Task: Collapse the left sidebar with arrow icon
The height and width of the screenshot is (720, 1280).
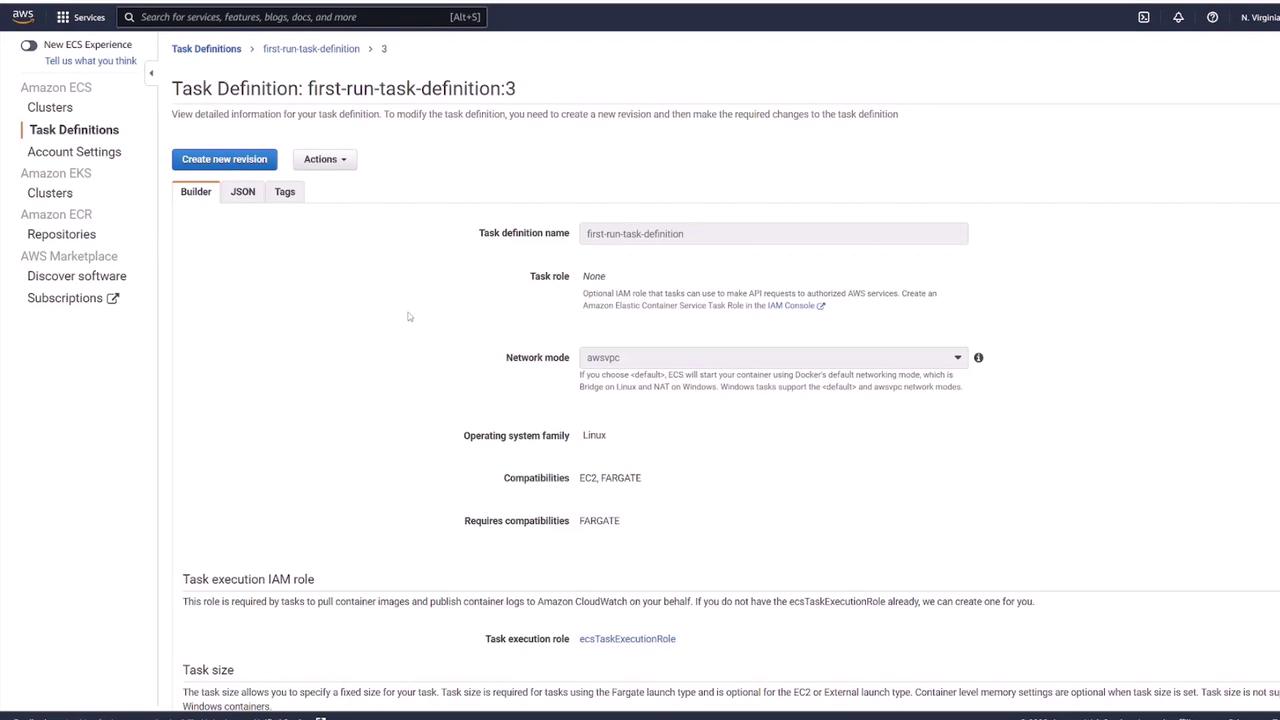Action: (x=151, y=73)
